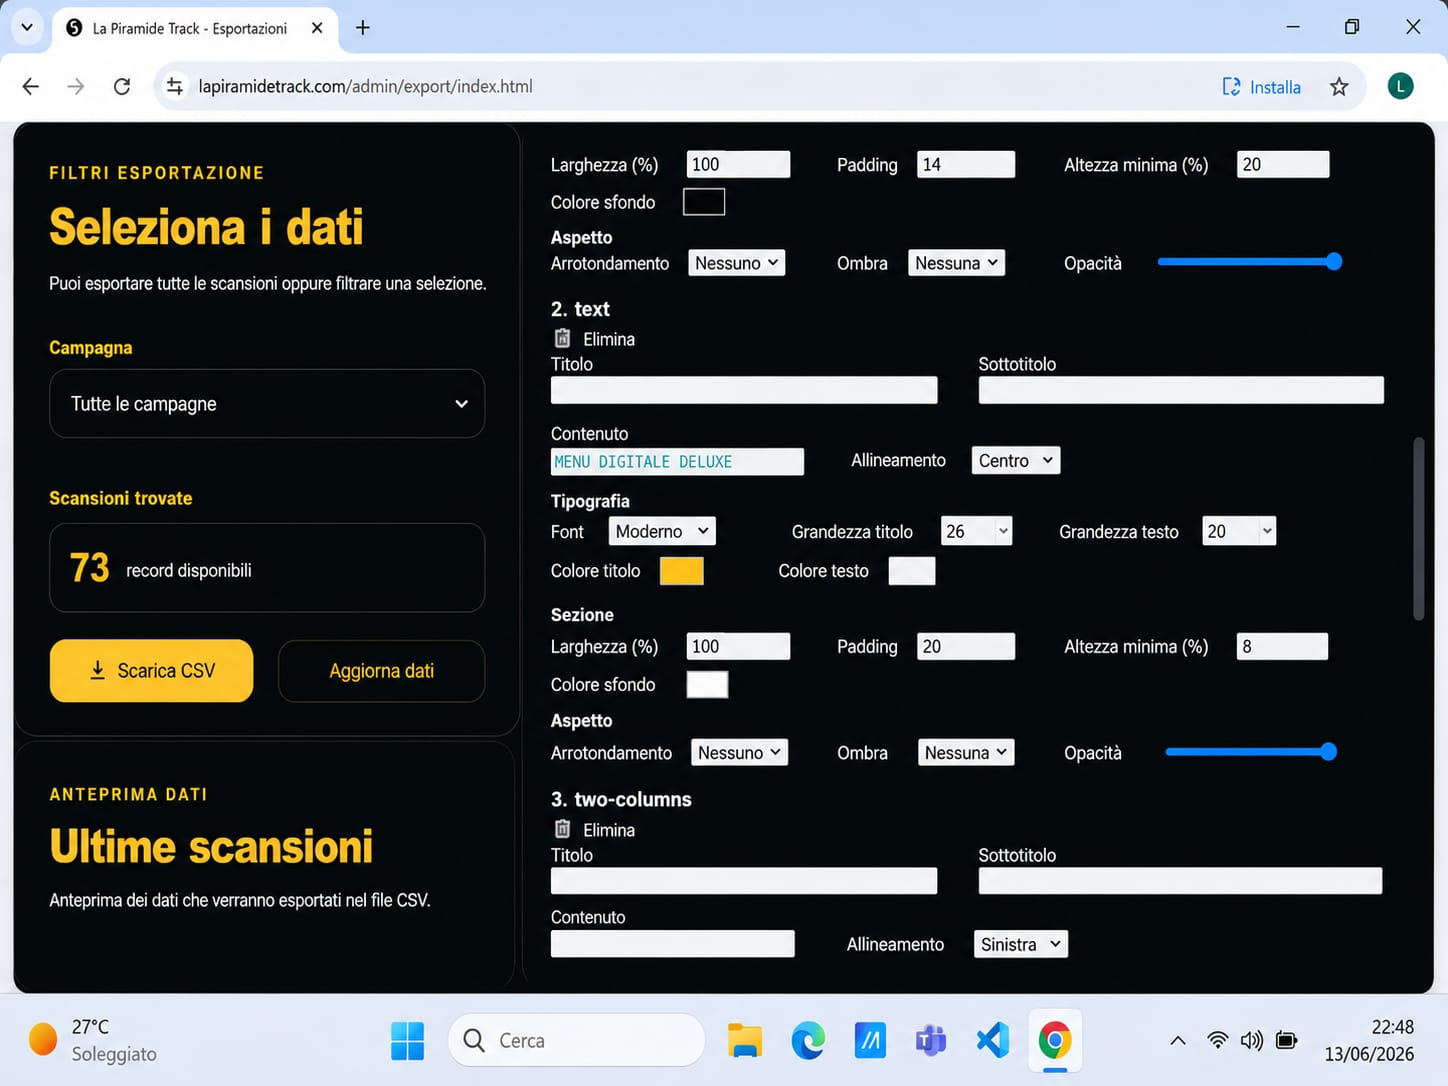Open the white Colore testo swatch
The image size is (1448, 1086).
(x=912, y=571)
